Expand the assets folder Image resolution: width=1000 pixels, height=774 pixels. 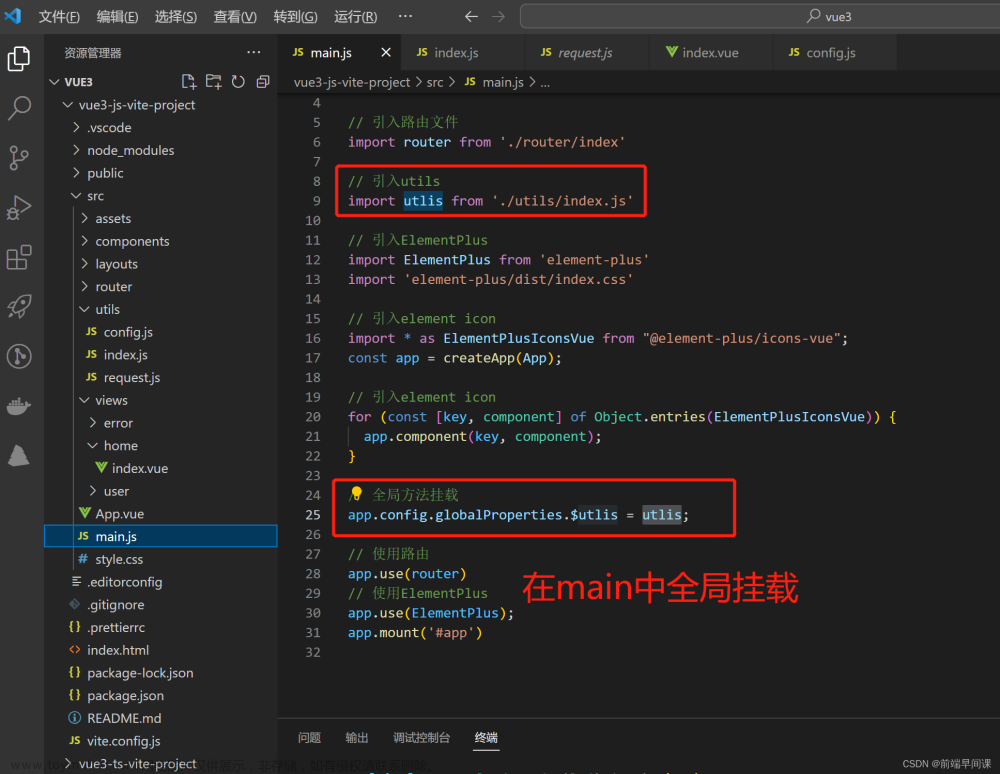[161, 219]
